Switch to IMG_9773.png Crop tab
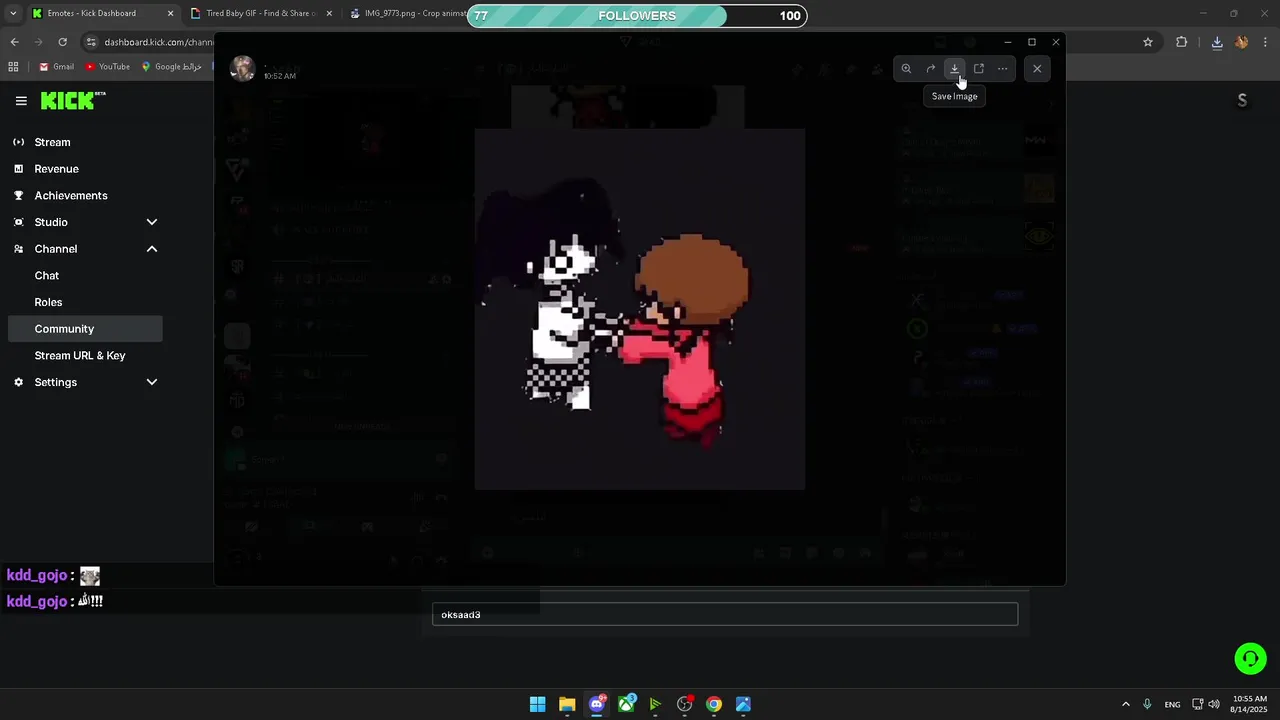 [408, 14]
